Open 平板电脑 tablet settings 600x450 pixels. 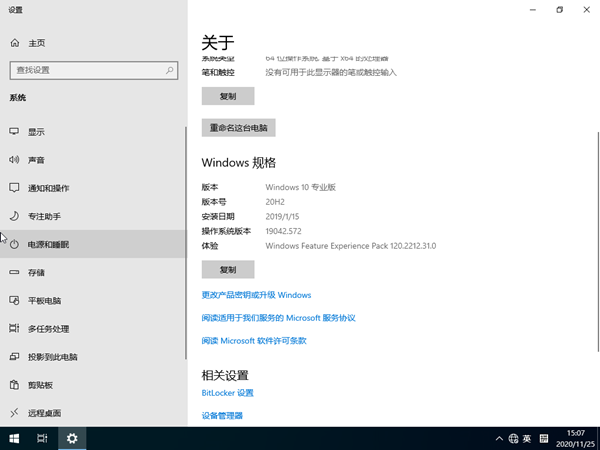click(44, 300)
